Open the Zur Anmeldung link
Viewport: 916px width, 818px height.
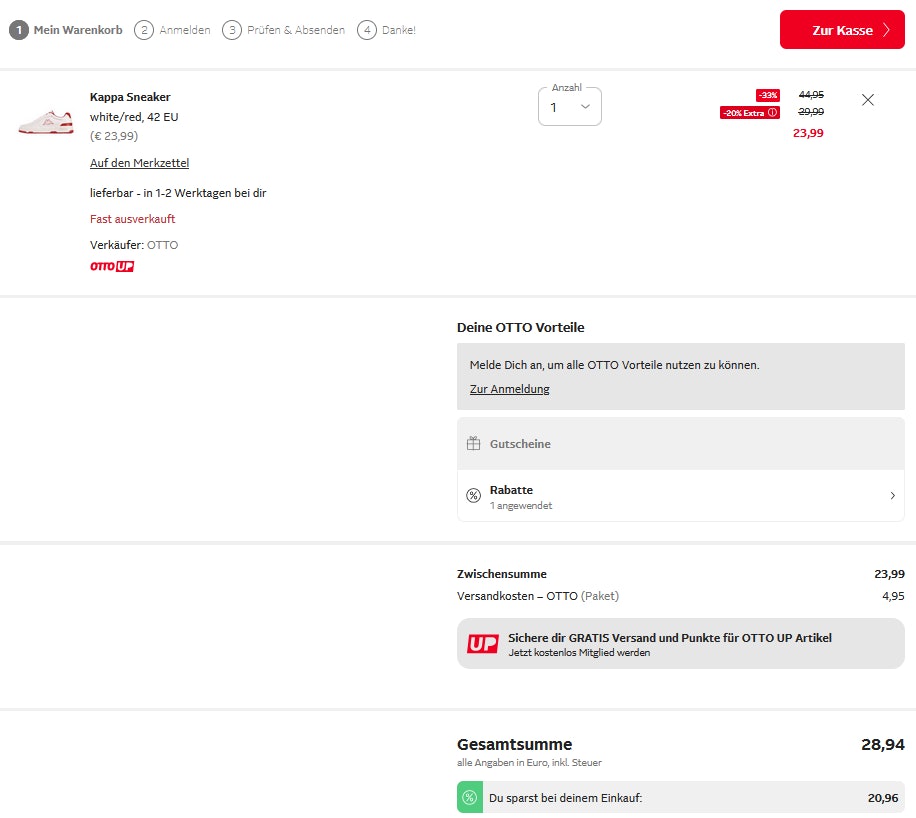click(509, 389)
